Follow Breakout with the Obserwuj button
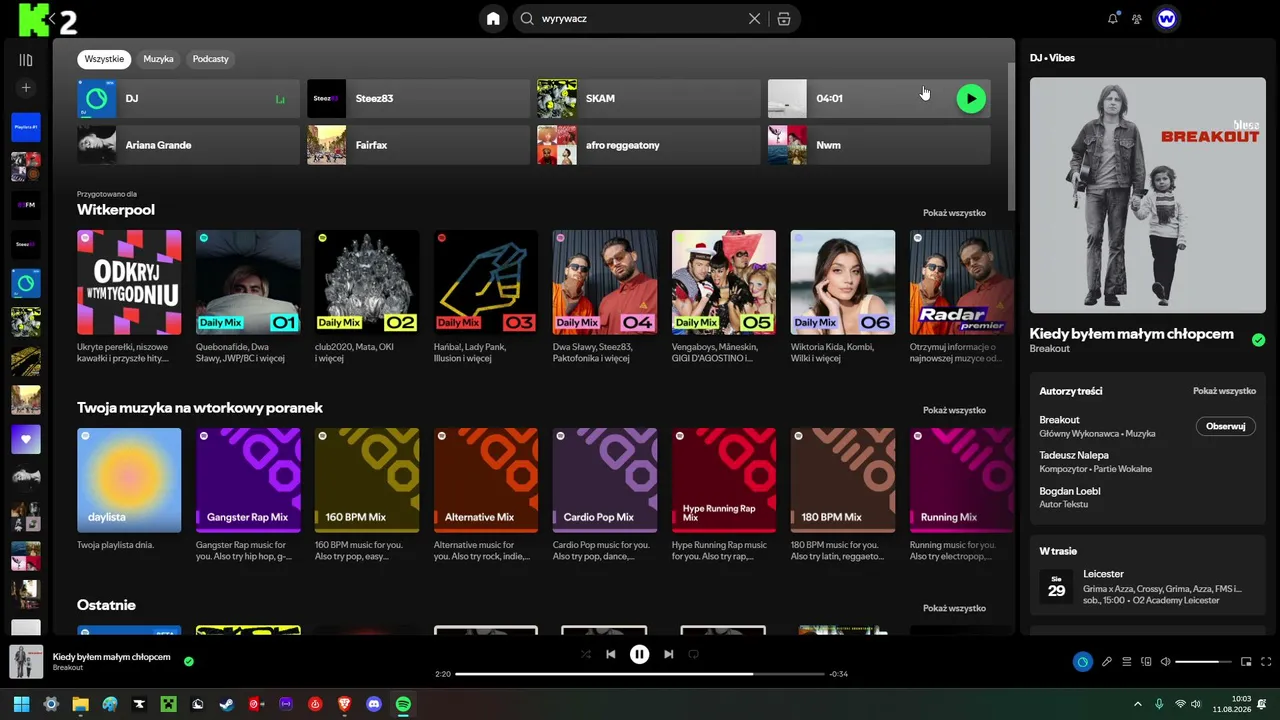The width and height of the screenshot is (1280, 720). [x=1225, y=426]
